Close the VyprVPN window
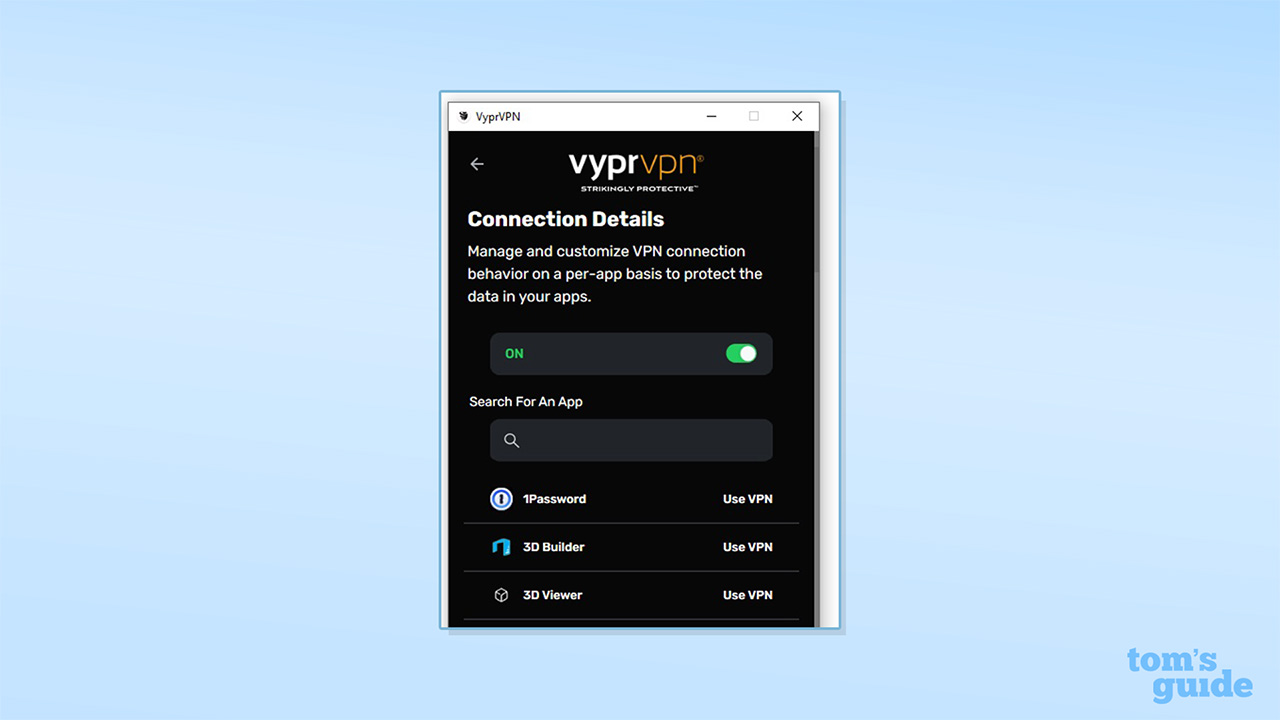This screenshot has width=1280, height=720. (797, 116)
